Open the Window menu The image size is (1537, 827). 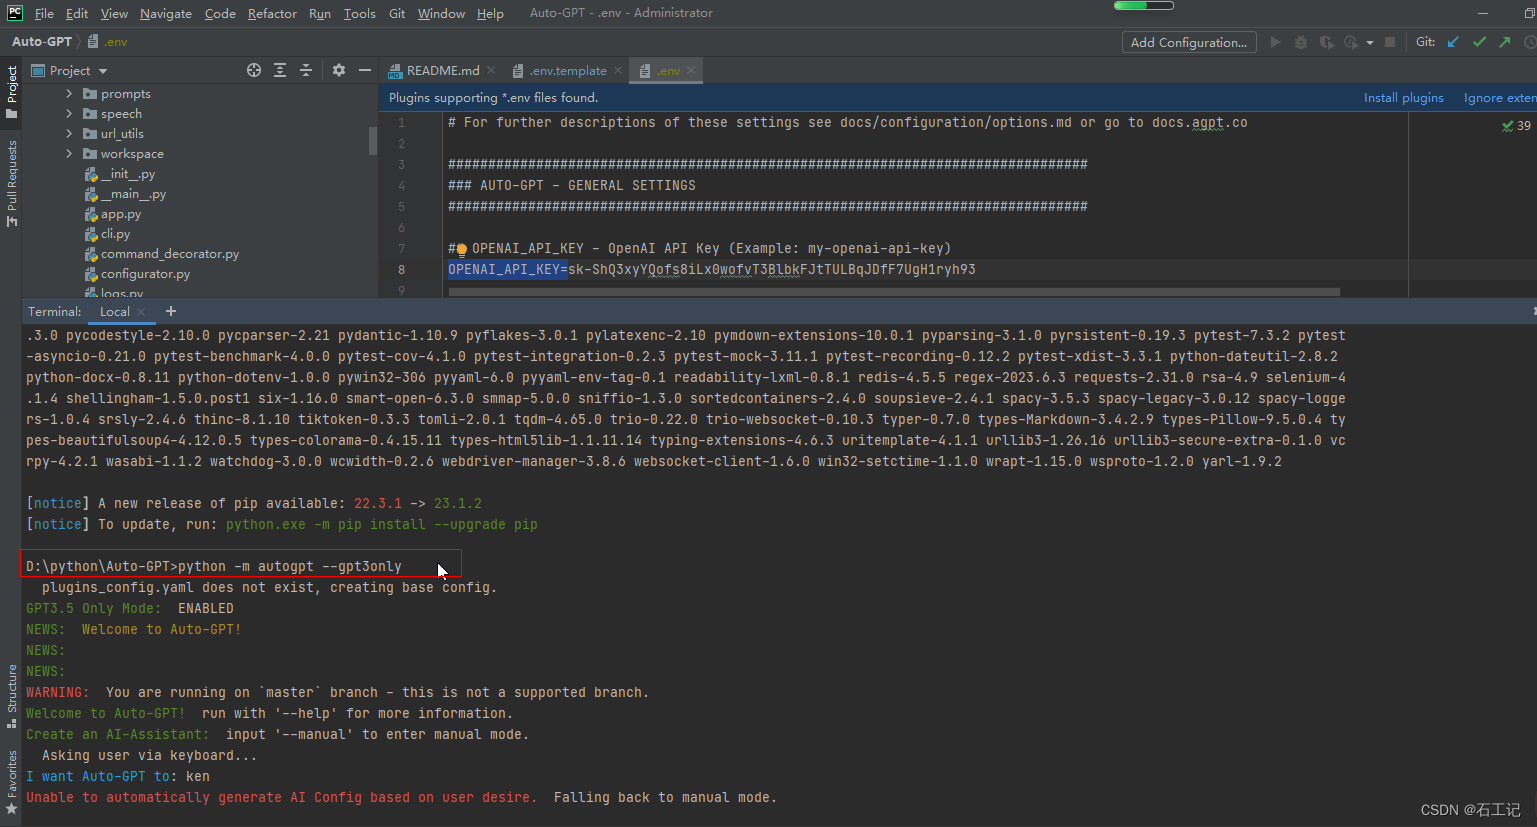(441, 13)
